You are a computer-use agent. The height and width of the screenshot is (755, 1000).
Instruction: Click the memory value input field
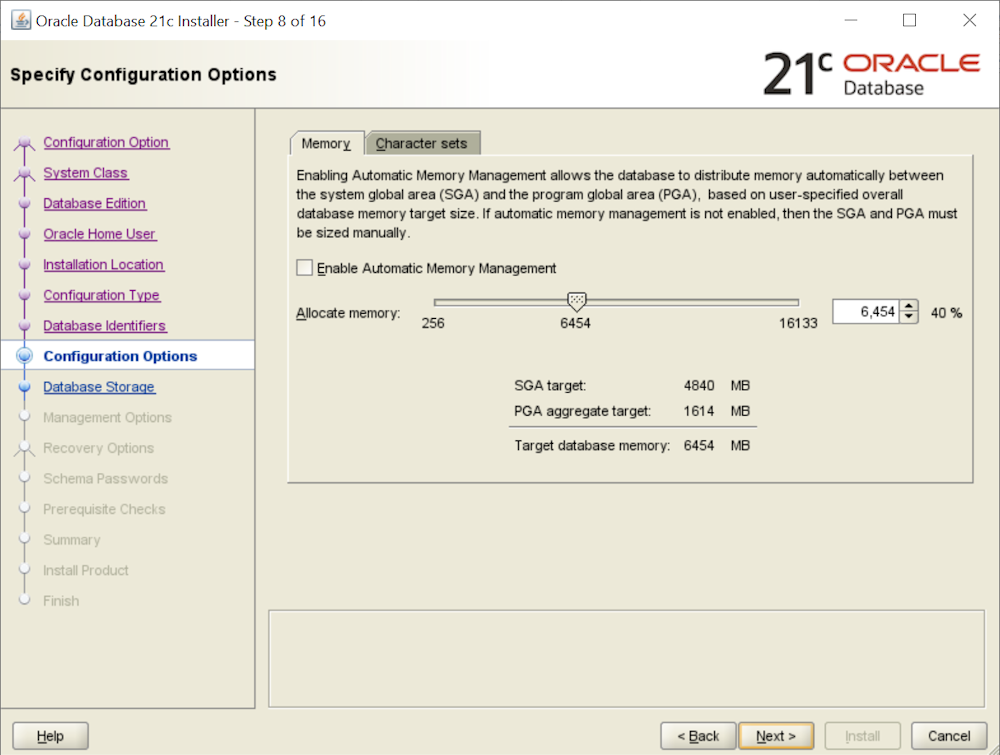coord(865,312)
